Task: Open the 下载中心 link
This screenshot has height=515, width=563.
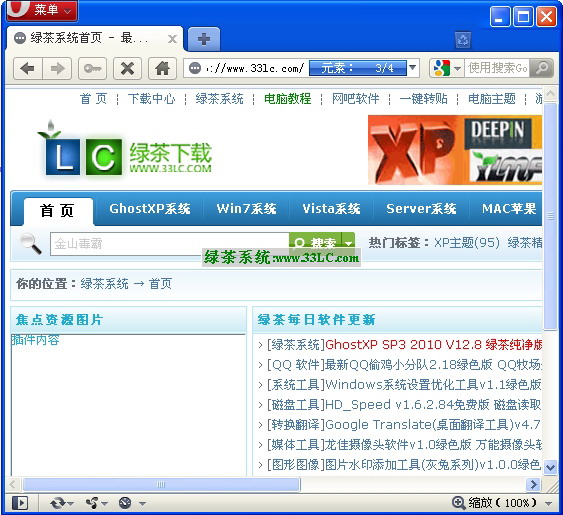Action: coord(152,98)
